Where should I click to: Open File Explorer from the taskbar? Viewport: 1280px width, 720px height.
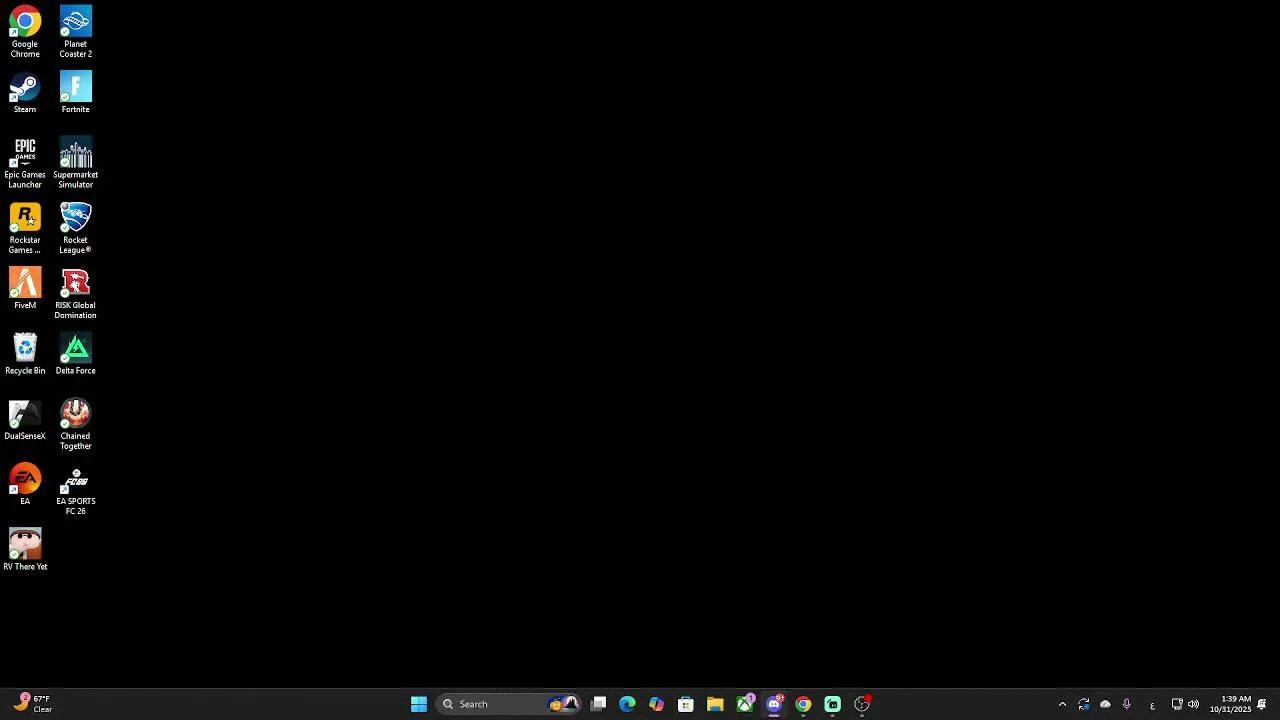point(715,704)
